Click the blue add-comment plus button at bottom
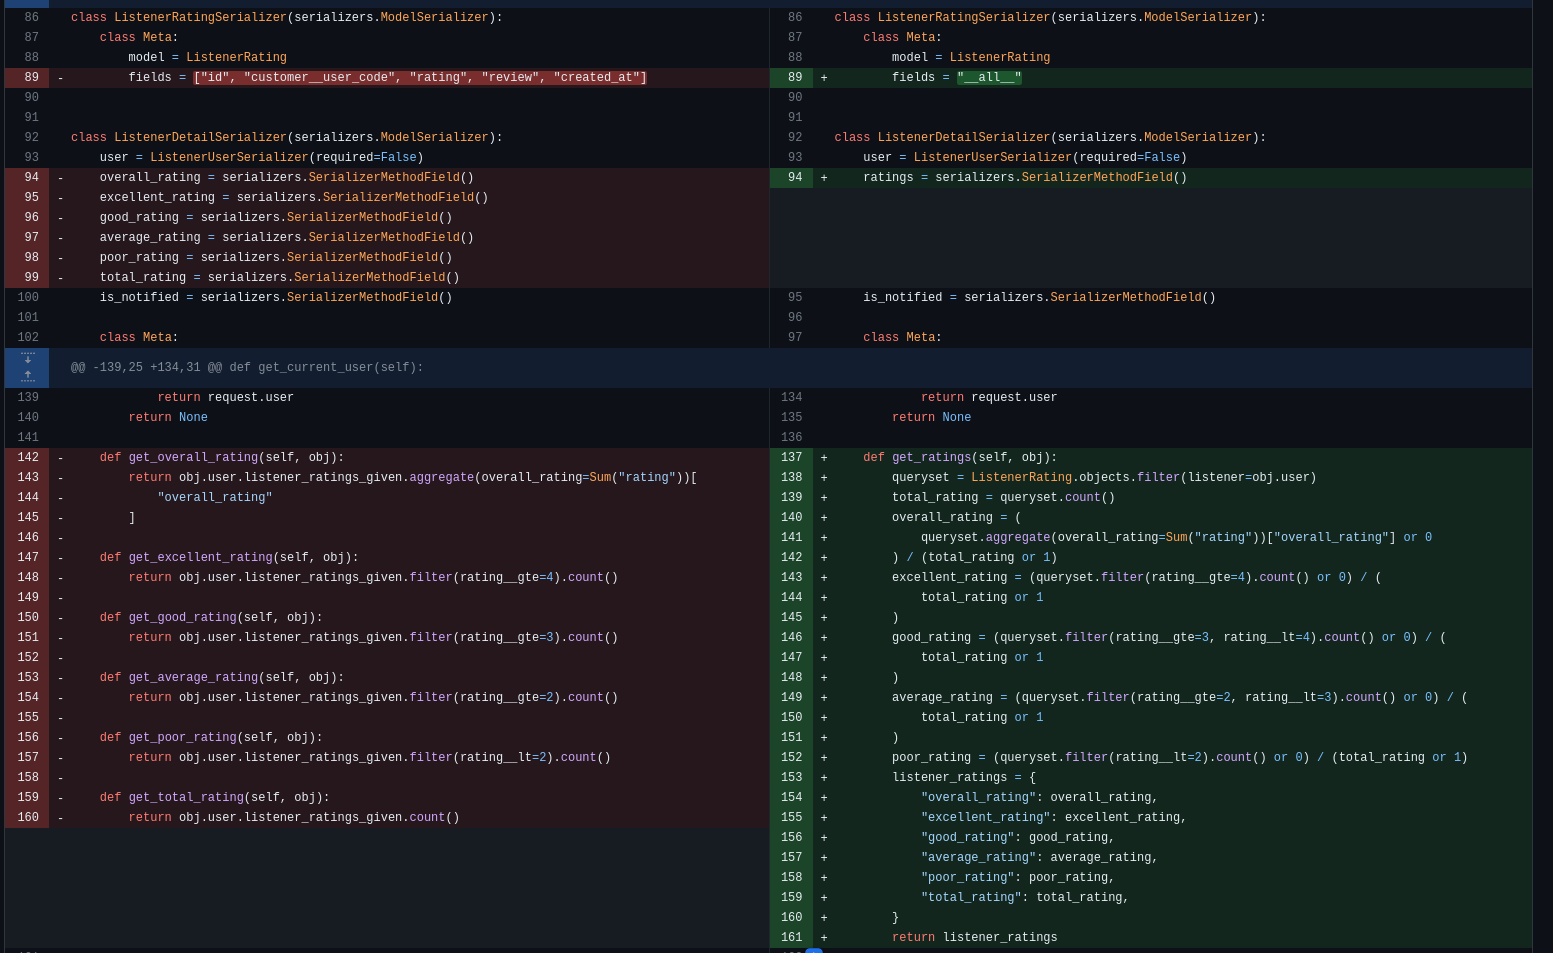This screenshot has width=1553, height=953. pos(814,950)
